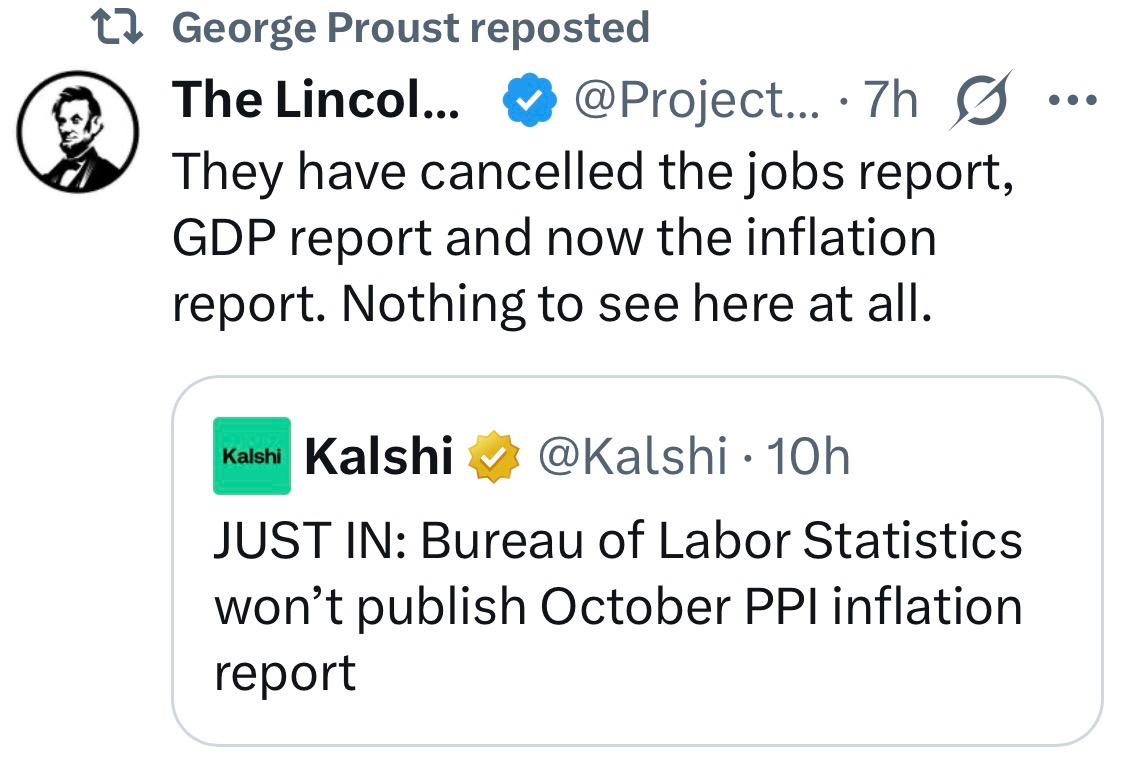The width and height of the screenshot is (1143, 772).
Task: Click the green Kalshi logo avatar
Action: click(252, 456)
